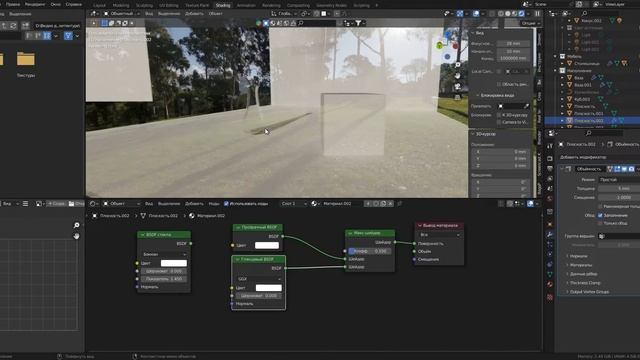
Task: Toggle viewport overlays button
Action: [476, 13]
